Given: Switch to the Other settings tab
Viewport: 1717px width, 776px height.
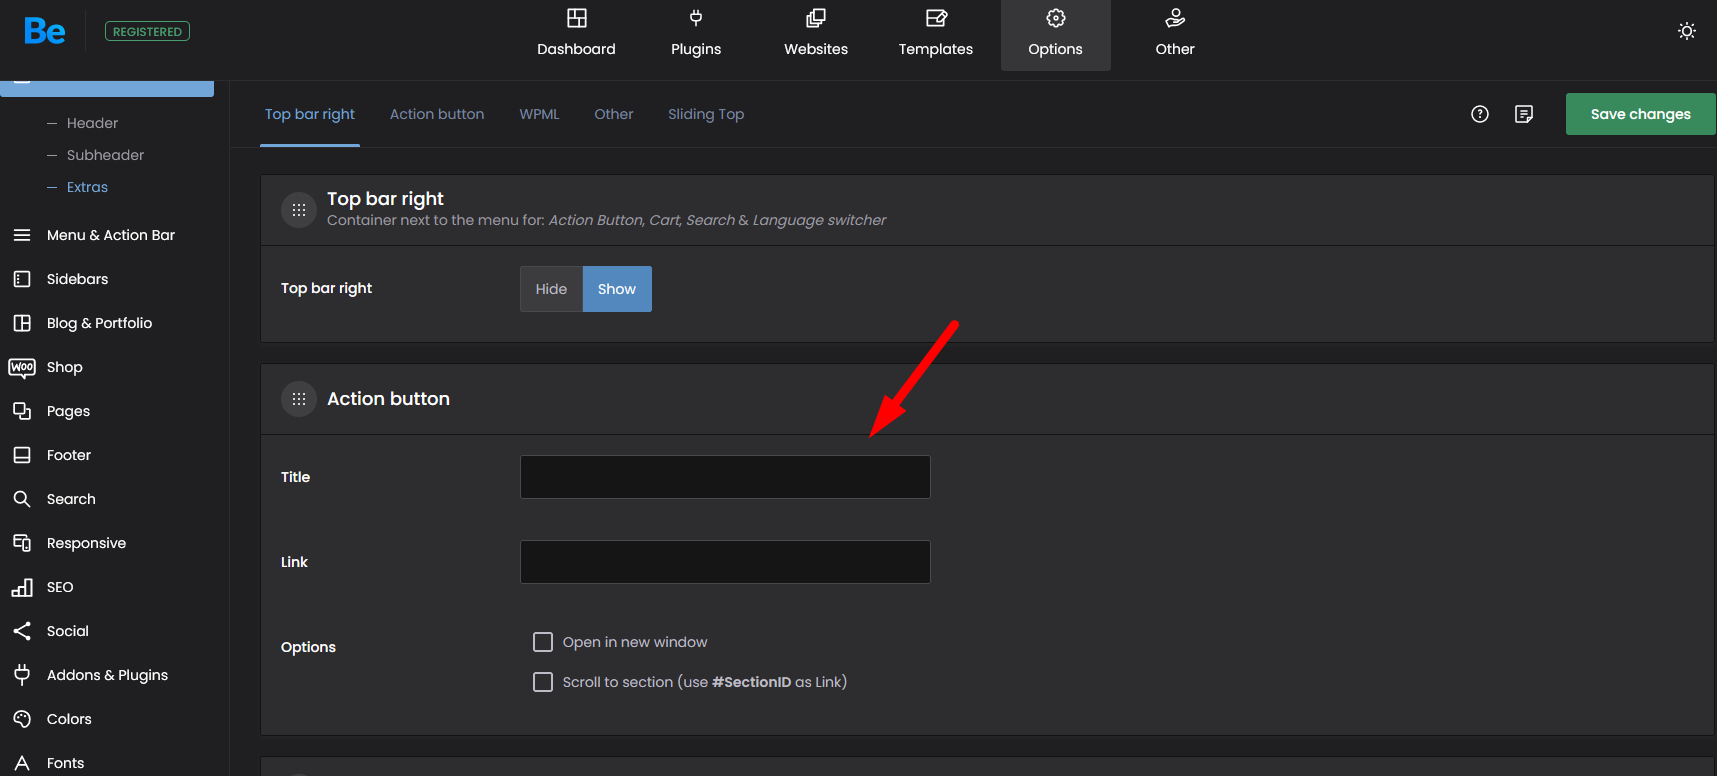Looking at the screenshot, I should point(614,114).
